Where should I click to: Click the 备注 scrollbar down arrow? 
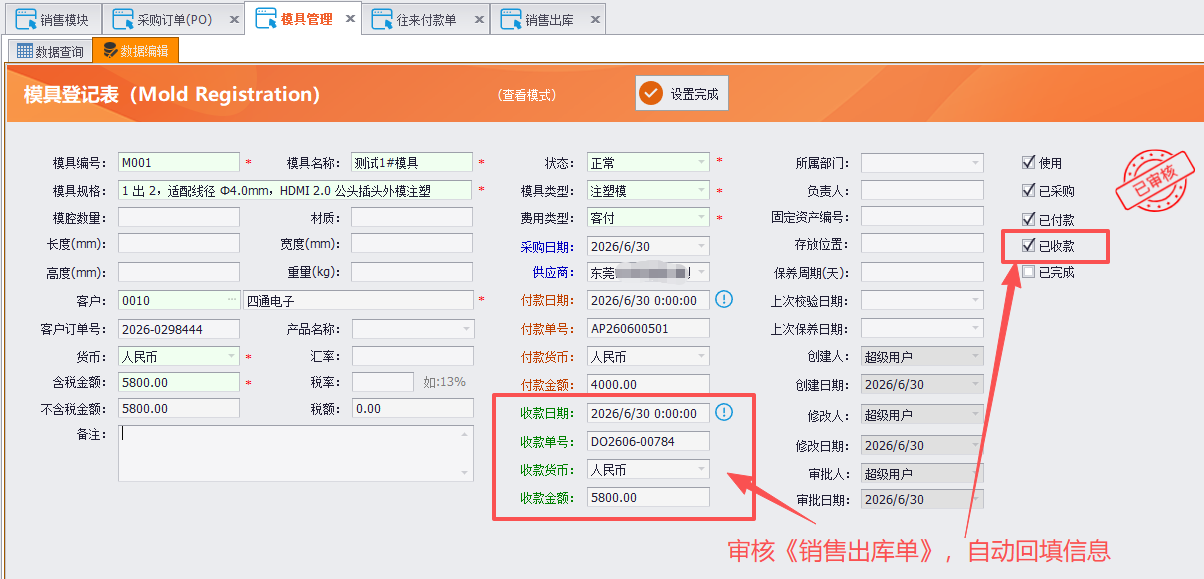(466, 473)
